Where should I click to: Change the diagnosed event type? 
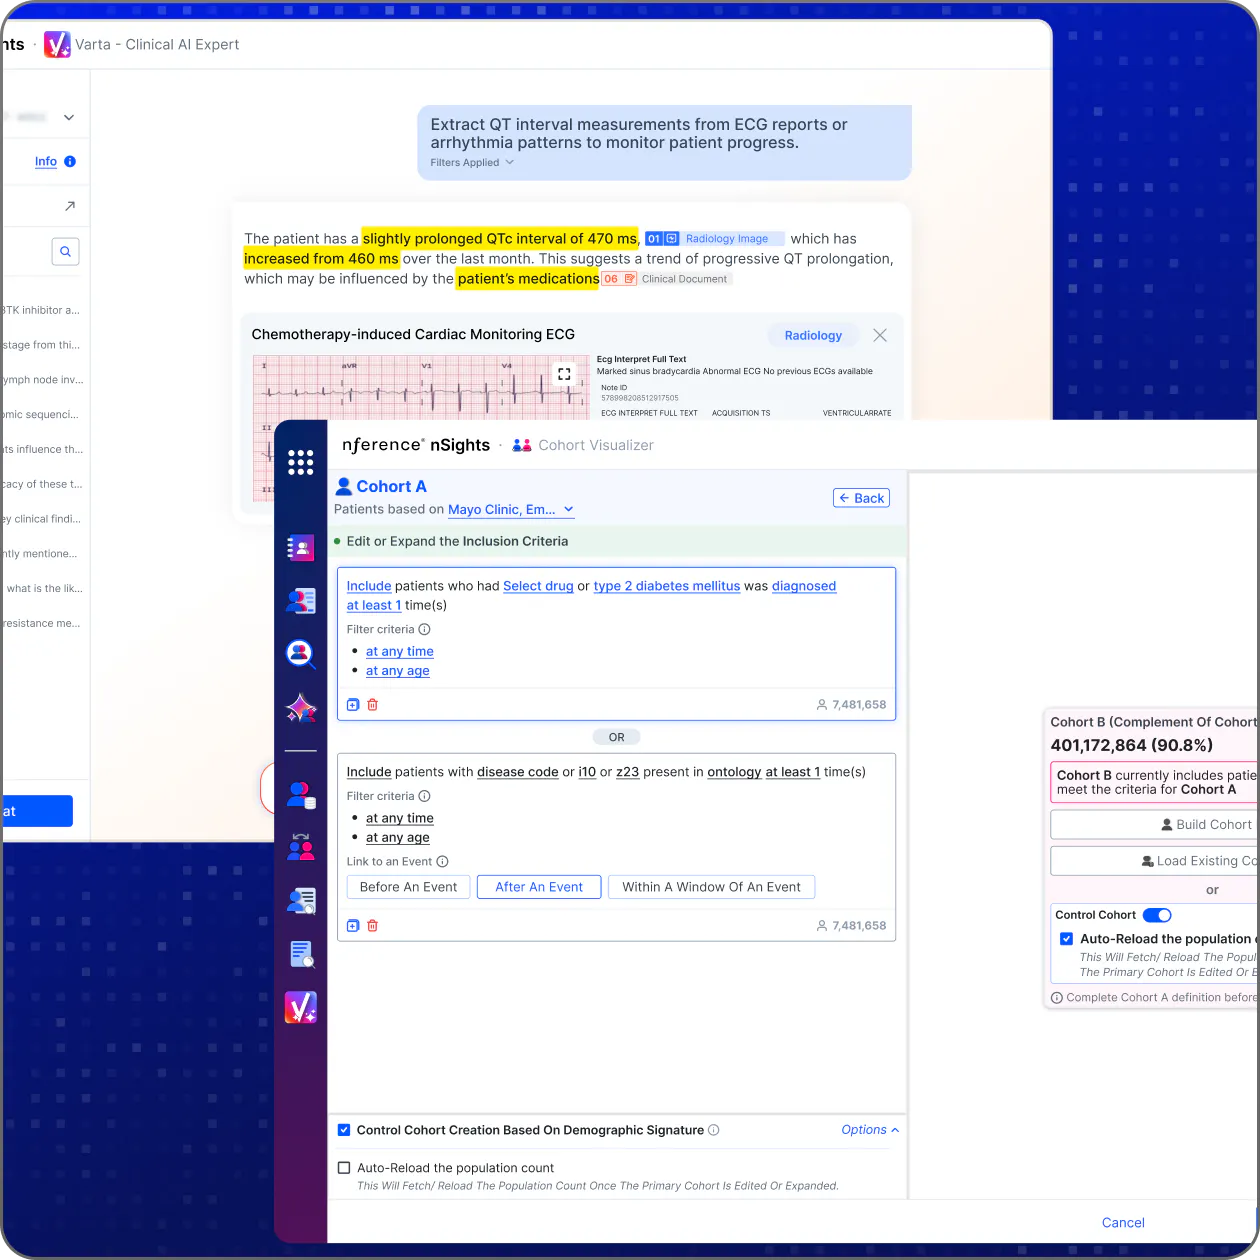[804, 586]
